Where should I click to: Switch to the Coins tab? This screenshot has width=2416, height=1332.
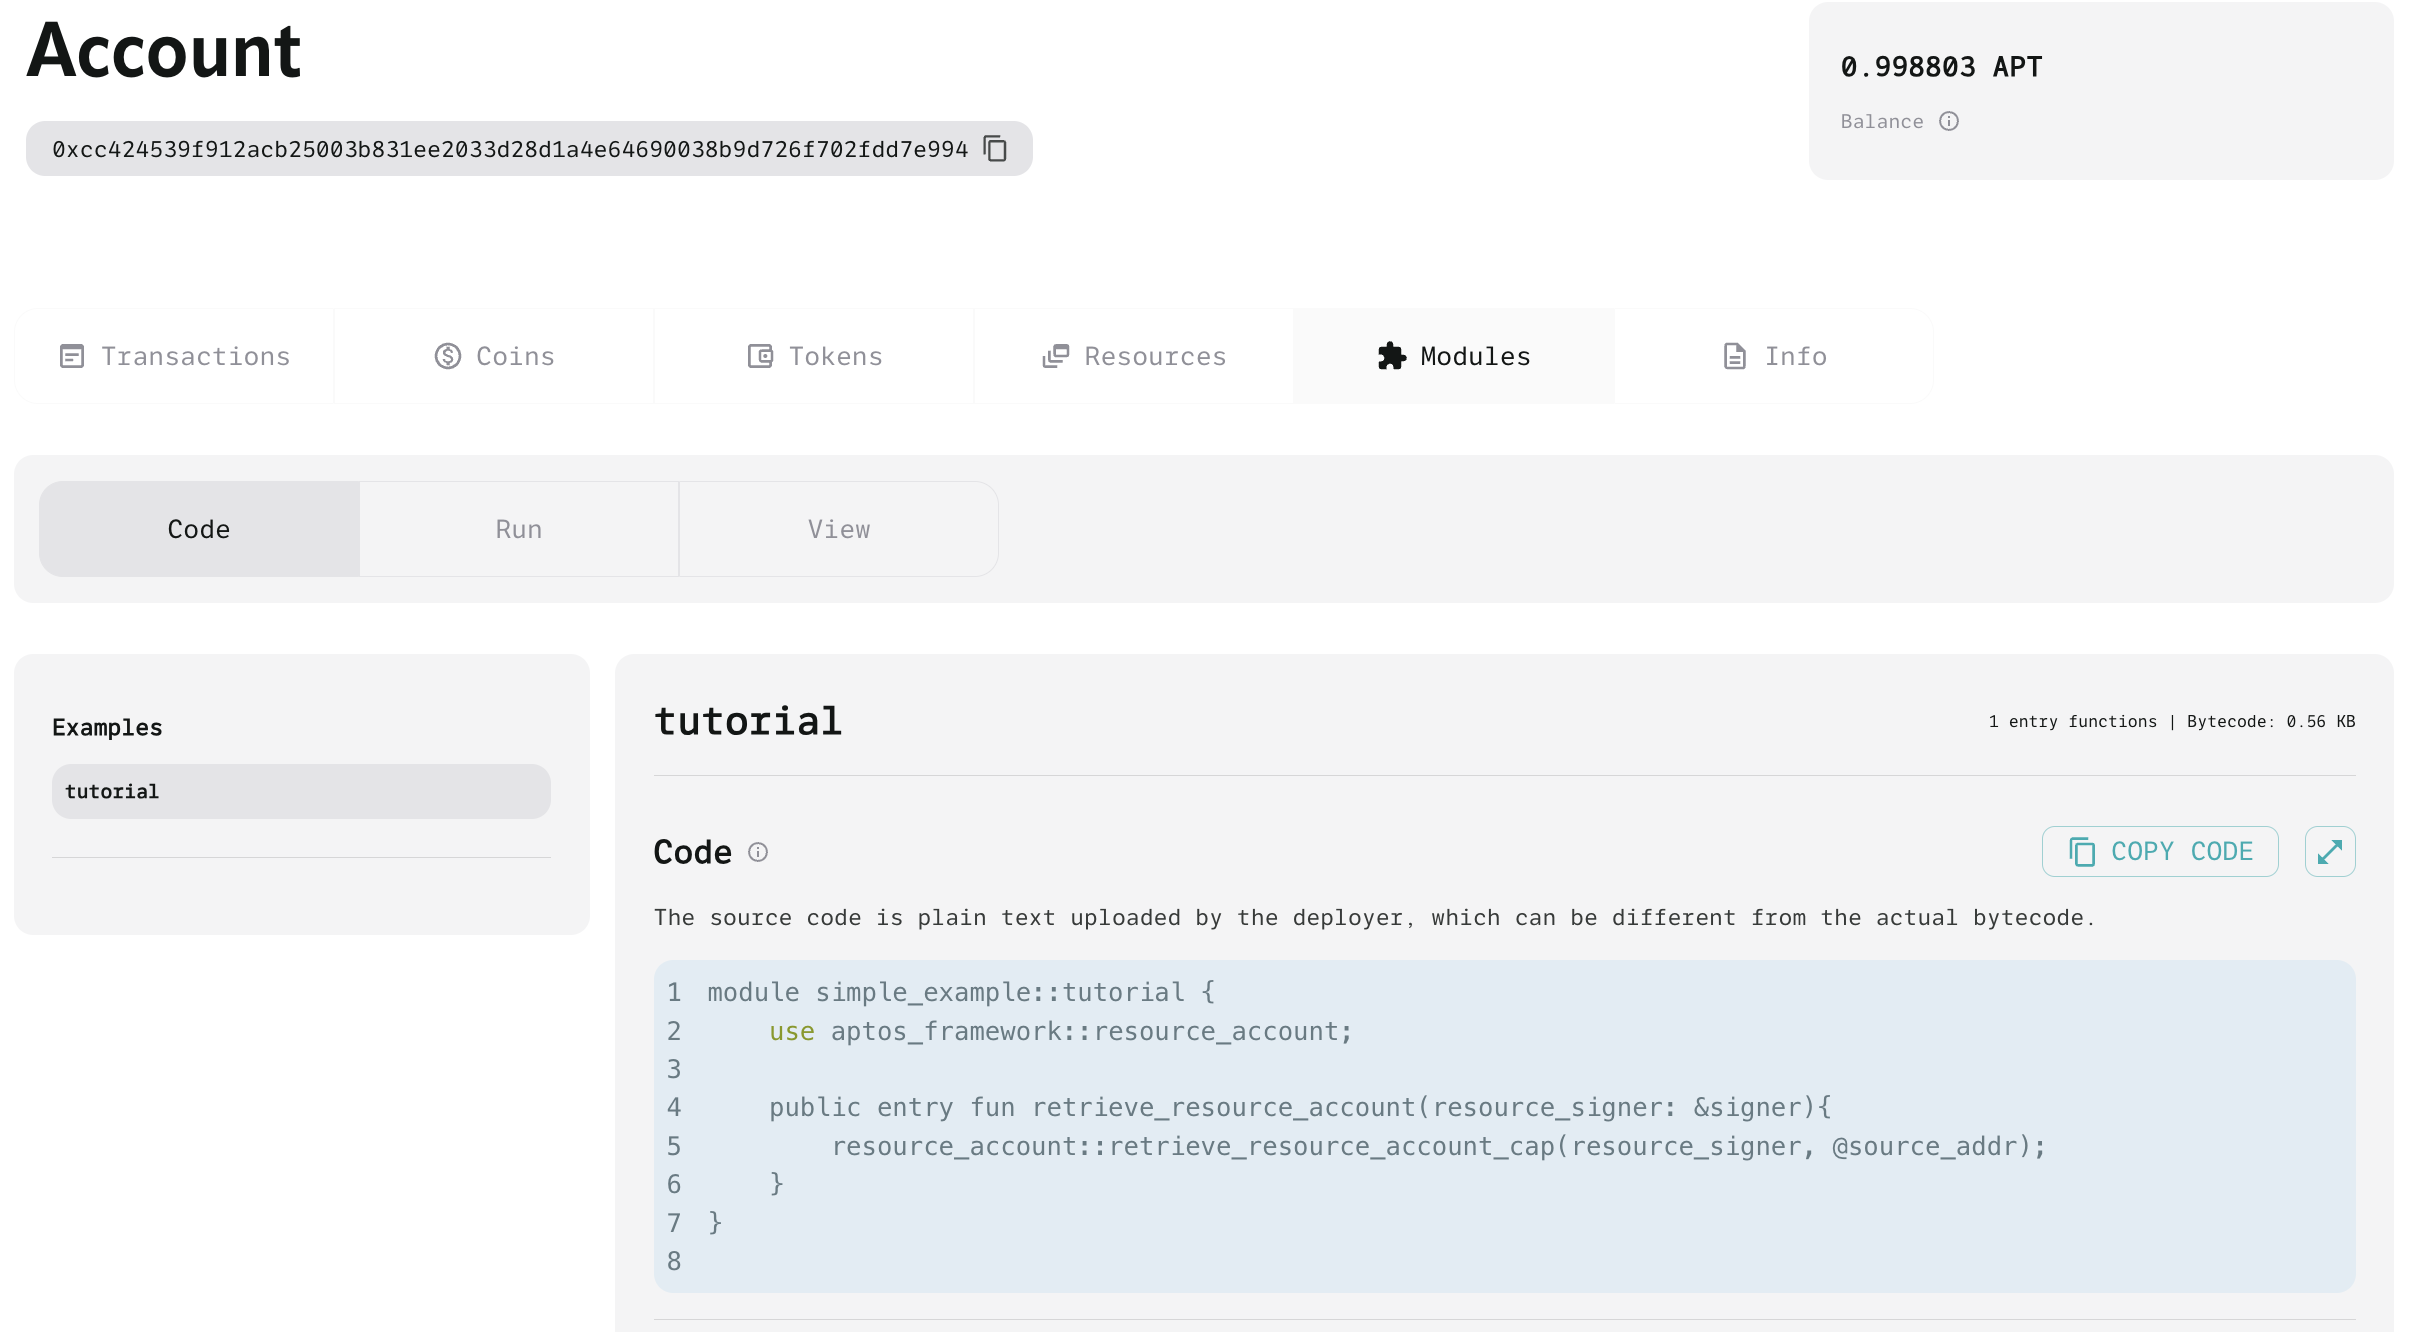click(x=494, y=356)
